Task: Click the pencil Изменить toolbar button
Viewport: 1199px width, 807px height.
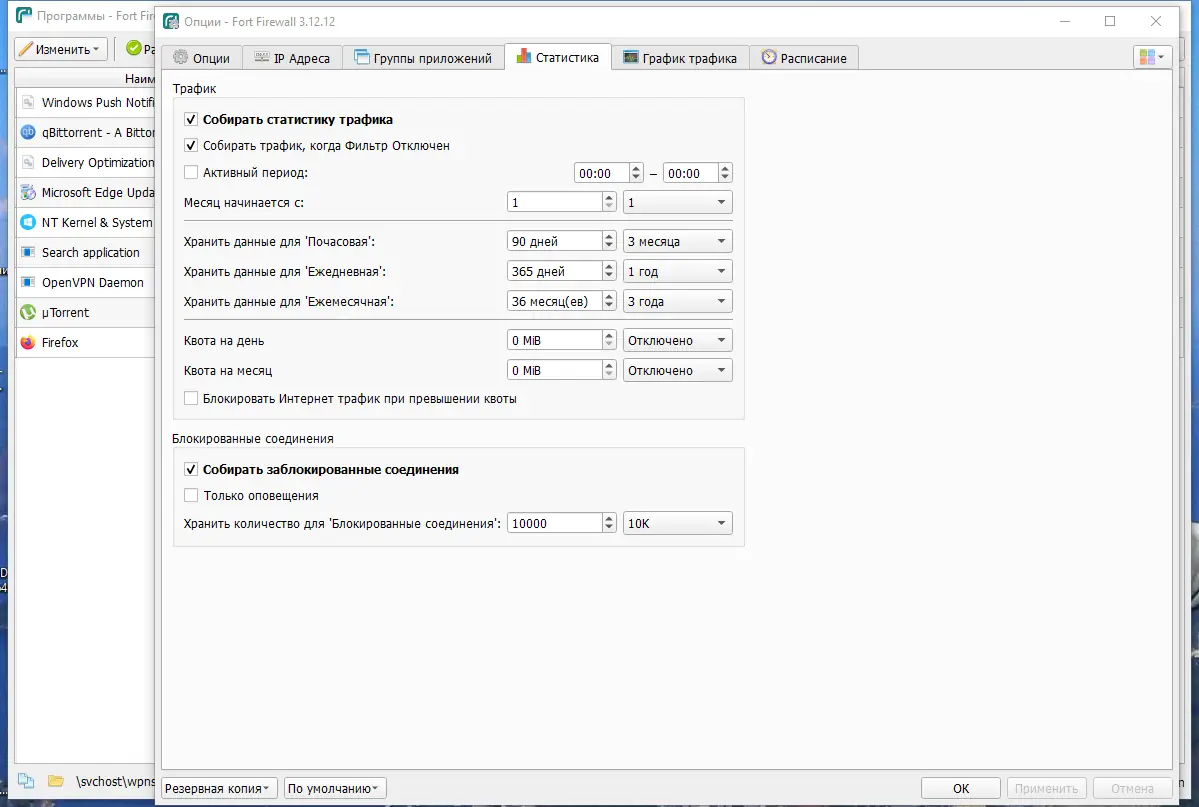Action: [61, 49]
